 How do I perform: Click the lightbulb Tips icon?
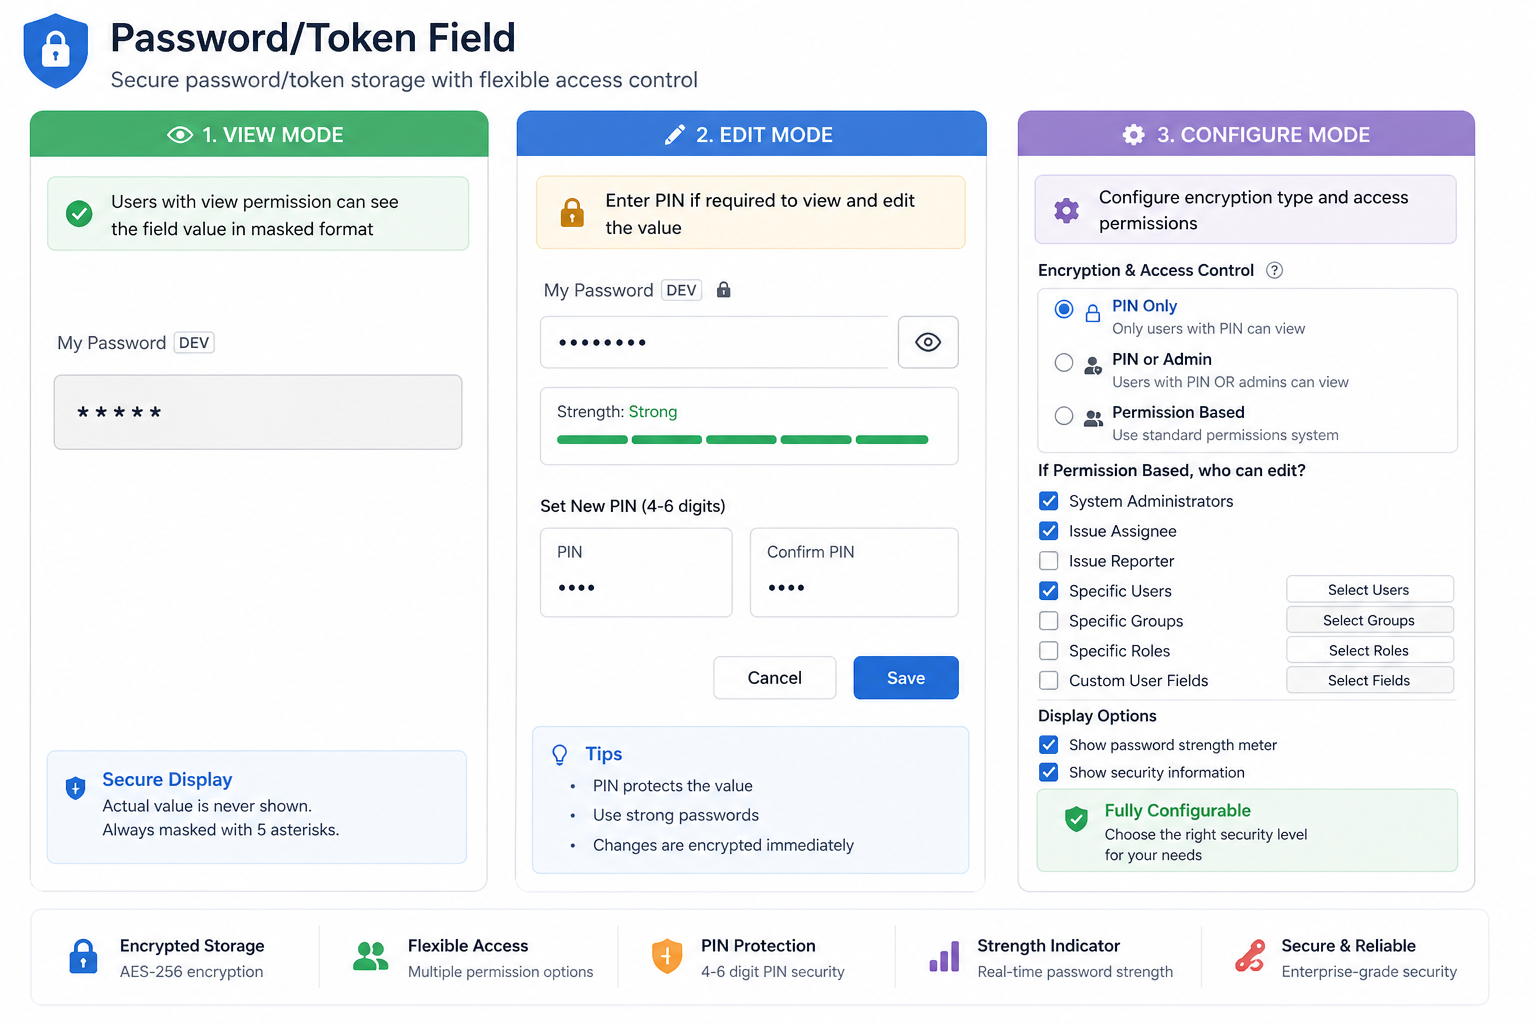[x=560, y=755]
